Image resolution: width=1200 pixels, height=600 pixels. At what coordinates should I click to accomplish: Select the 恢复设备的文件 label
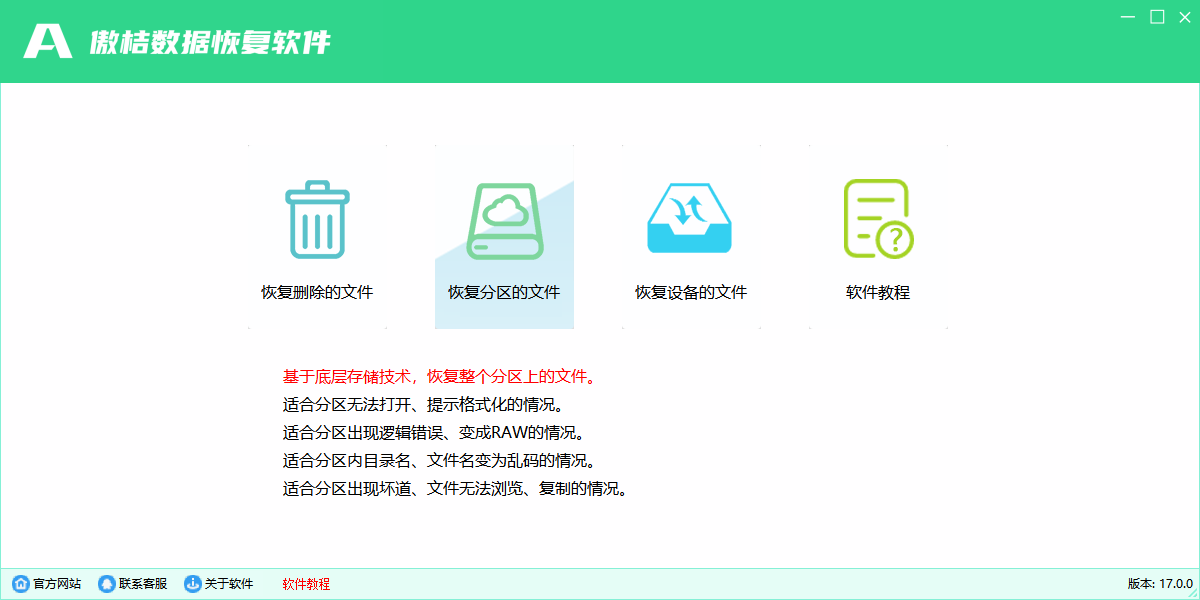690,292
